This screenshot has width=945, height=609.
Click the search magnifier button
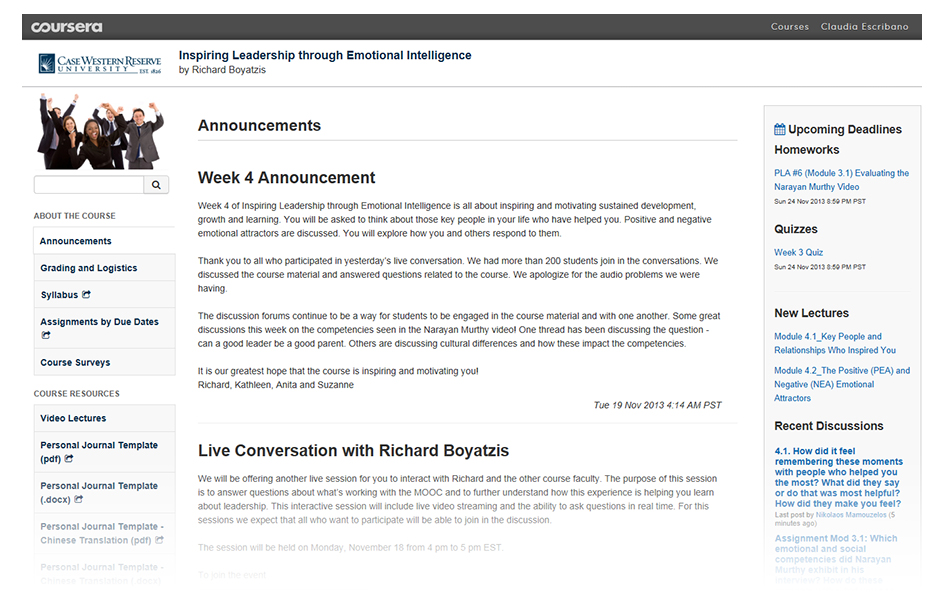pos(156,185)
